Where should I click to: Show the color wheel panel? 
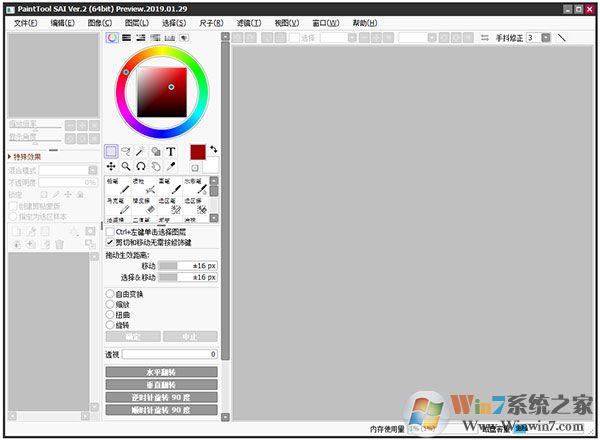(112, 37)
